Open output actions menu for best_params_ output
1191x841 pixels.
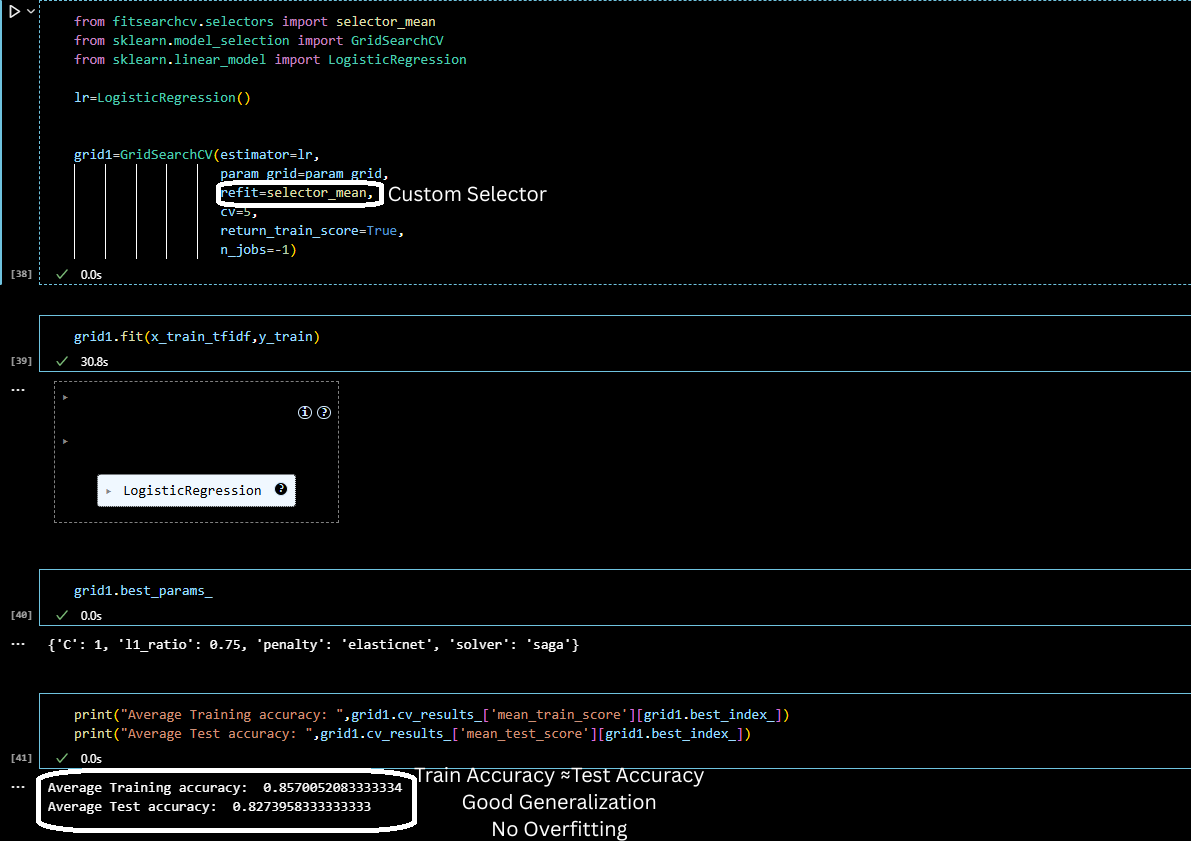pyautogui.click(x=18, y=644)
